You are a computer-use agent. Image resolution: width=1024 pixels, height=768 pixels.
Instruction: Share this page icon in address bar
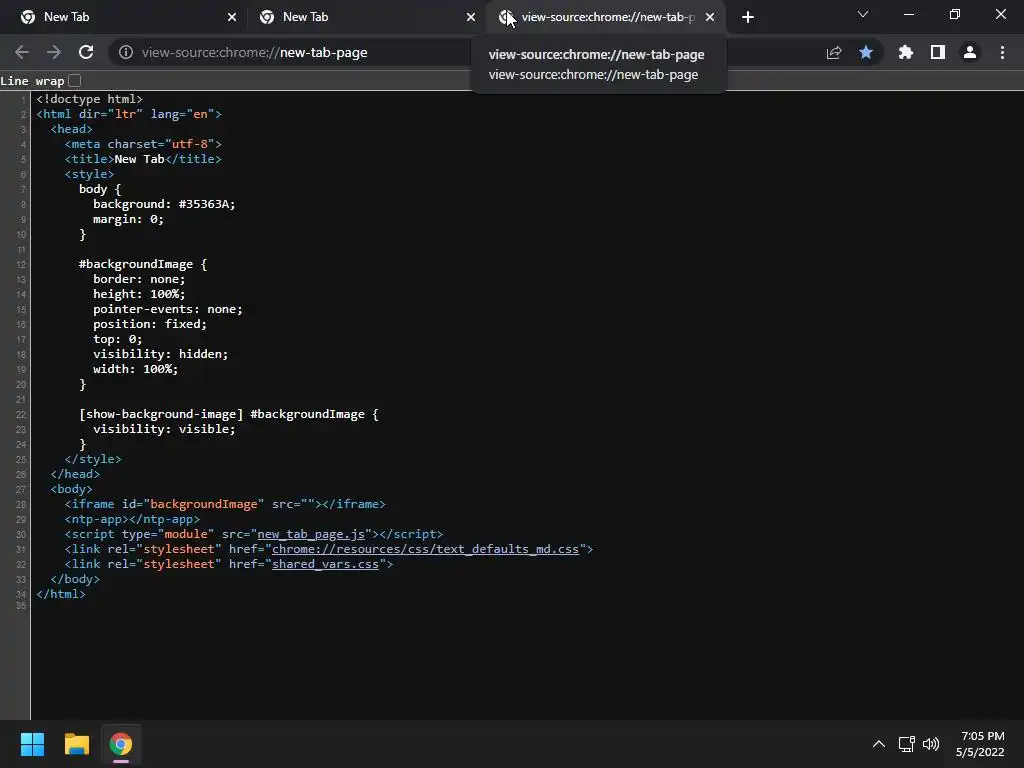point(834,52)
